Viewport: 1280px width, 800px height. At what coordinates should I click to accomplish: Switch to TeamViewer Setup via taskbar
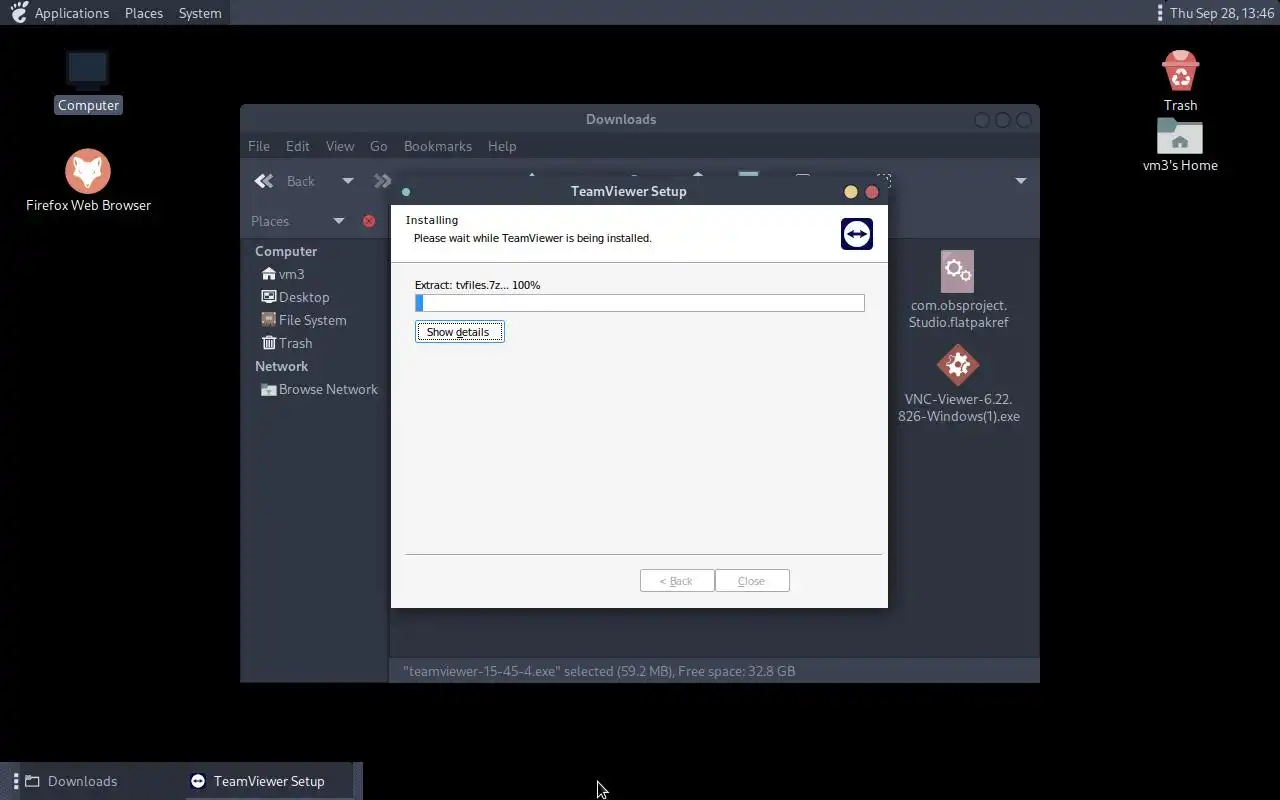(269, 781)
